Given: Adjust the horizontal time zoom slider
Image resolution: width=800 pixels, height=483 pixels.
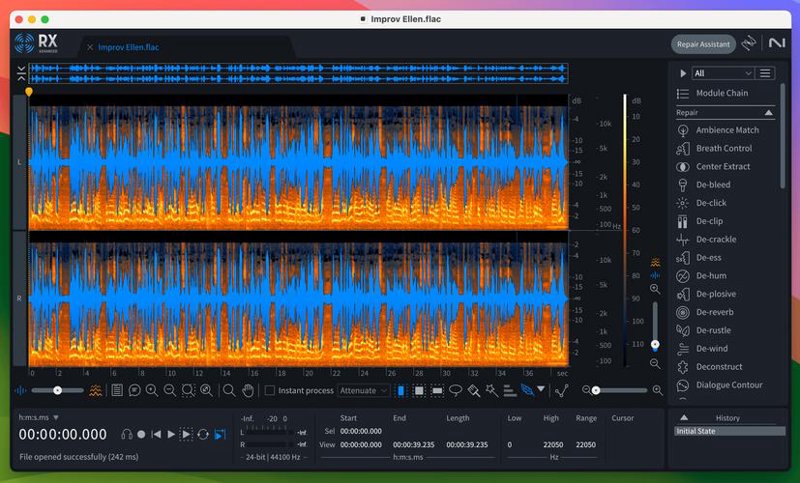Looking at the screenshot, I should [x=621, y=391].
